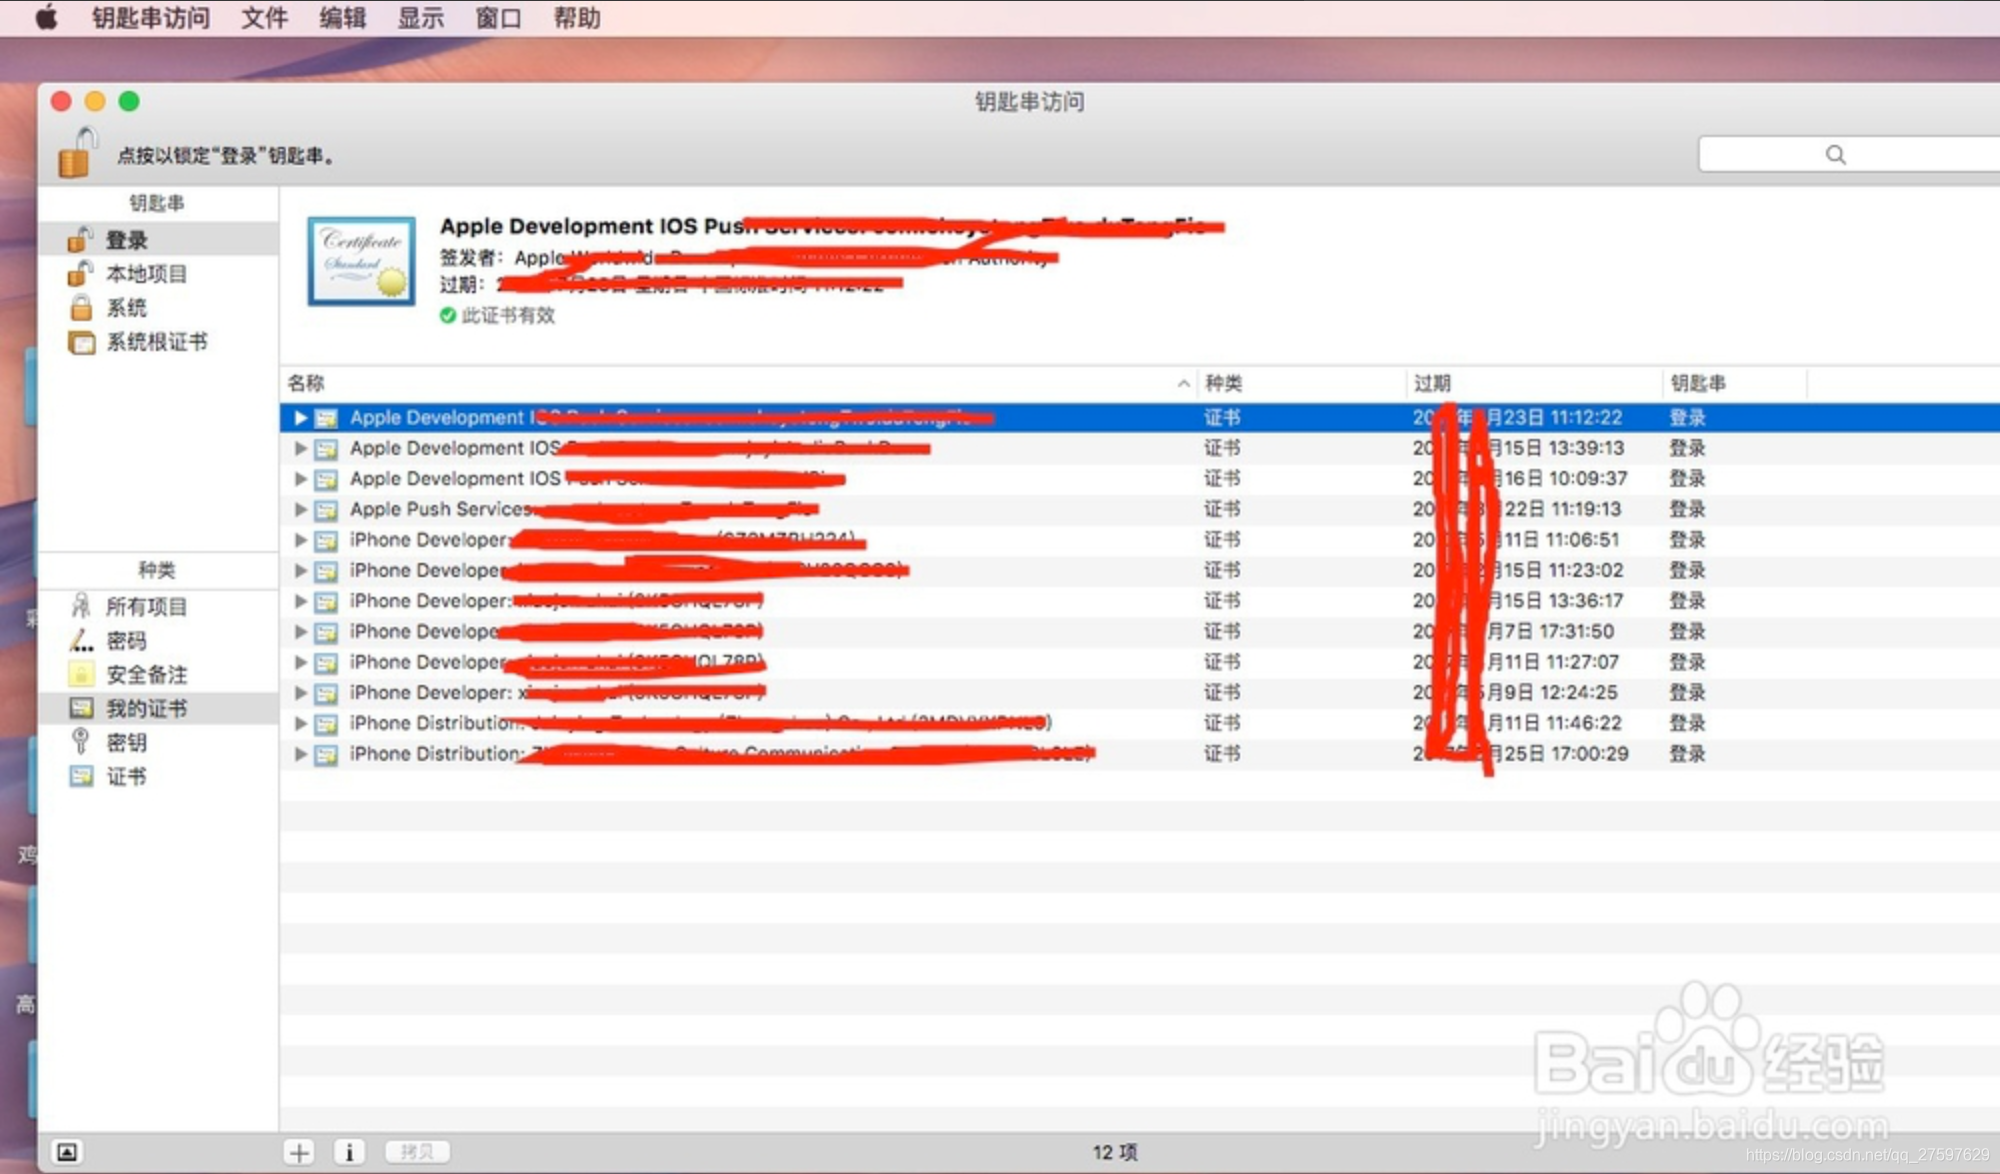
Task: Click the 此证书有效 status text
Action: click(508, 316)
